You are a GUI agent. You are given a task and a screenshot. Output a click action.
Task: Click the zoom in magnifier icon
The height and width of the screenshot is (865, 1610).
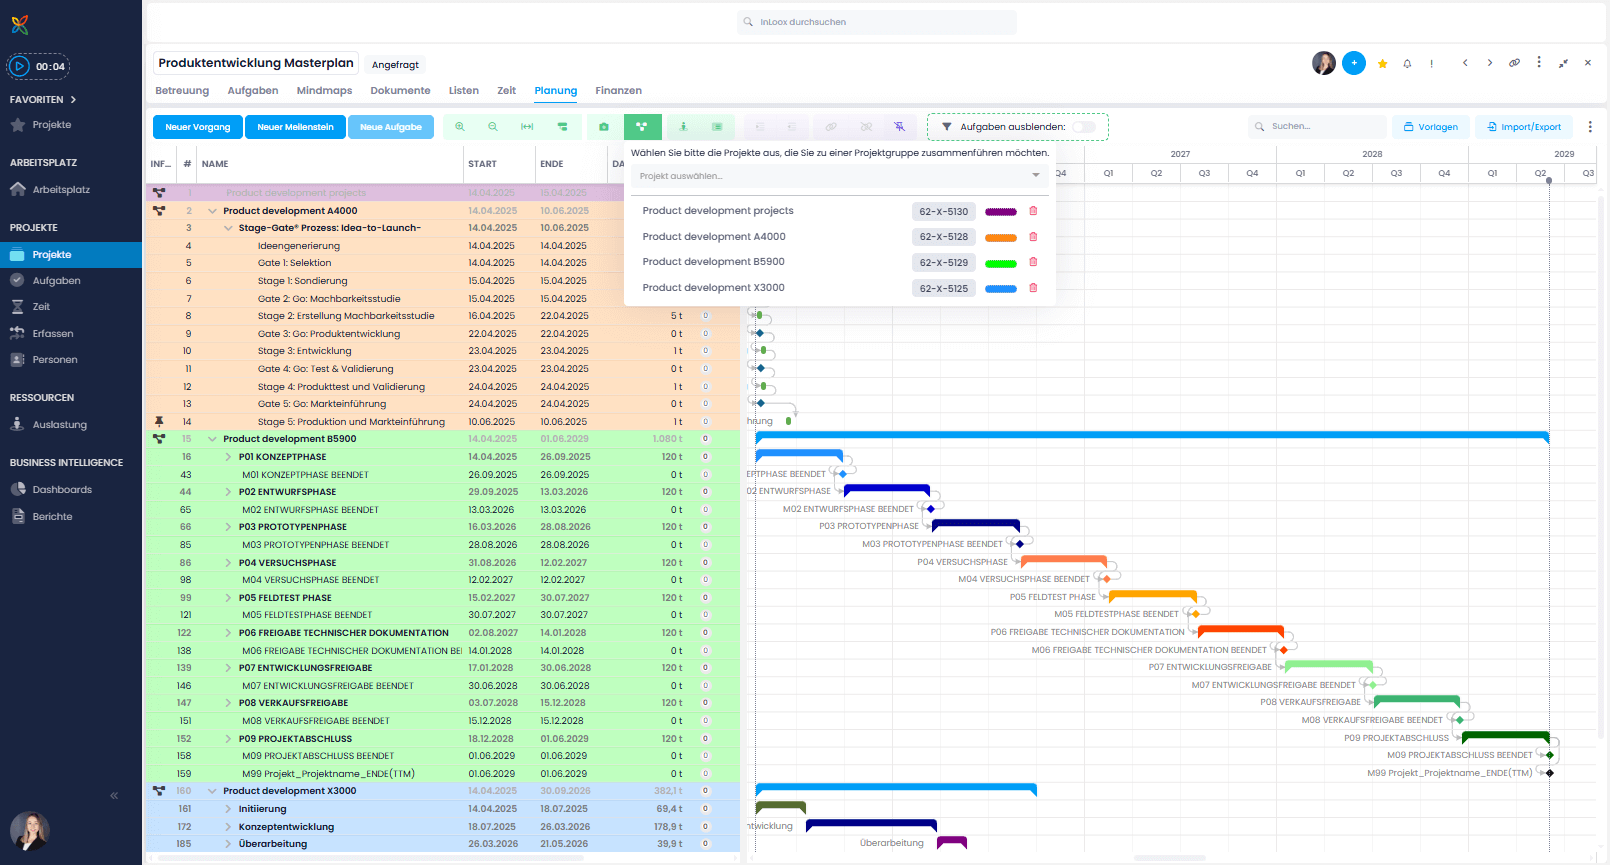[460, 127]
